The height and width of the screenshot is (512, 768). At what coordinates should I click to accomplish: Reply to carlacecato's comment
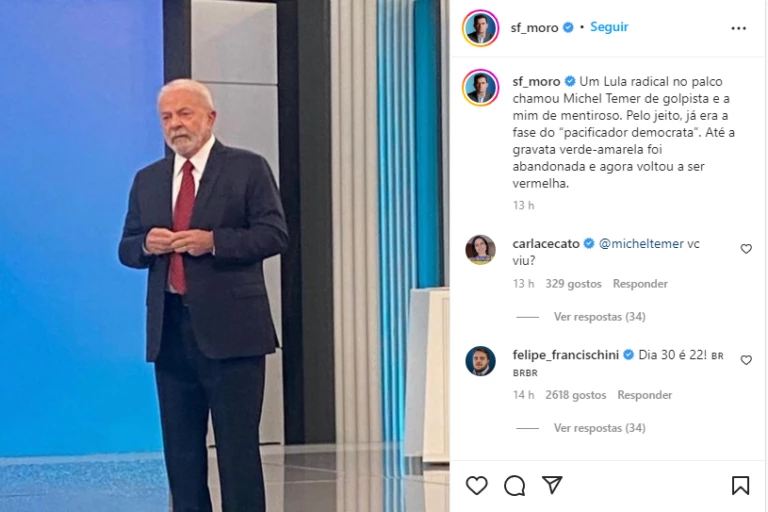(x=640, y=284)
